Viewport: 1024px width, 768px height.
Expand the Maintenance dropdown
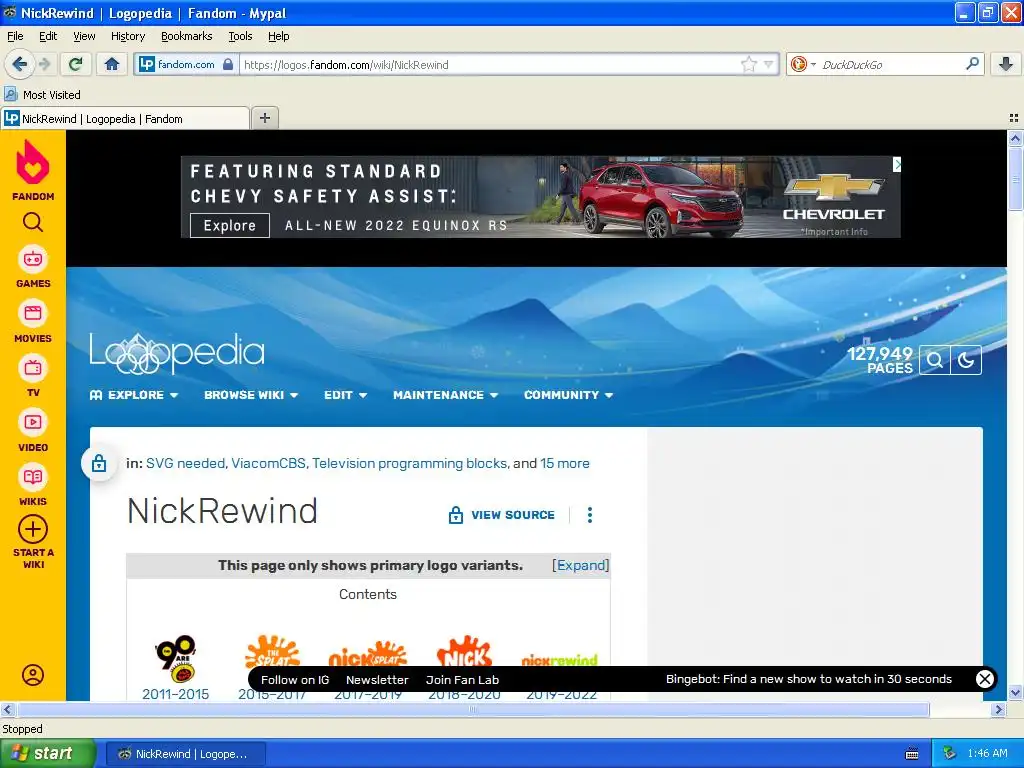(x=445, y=395)
